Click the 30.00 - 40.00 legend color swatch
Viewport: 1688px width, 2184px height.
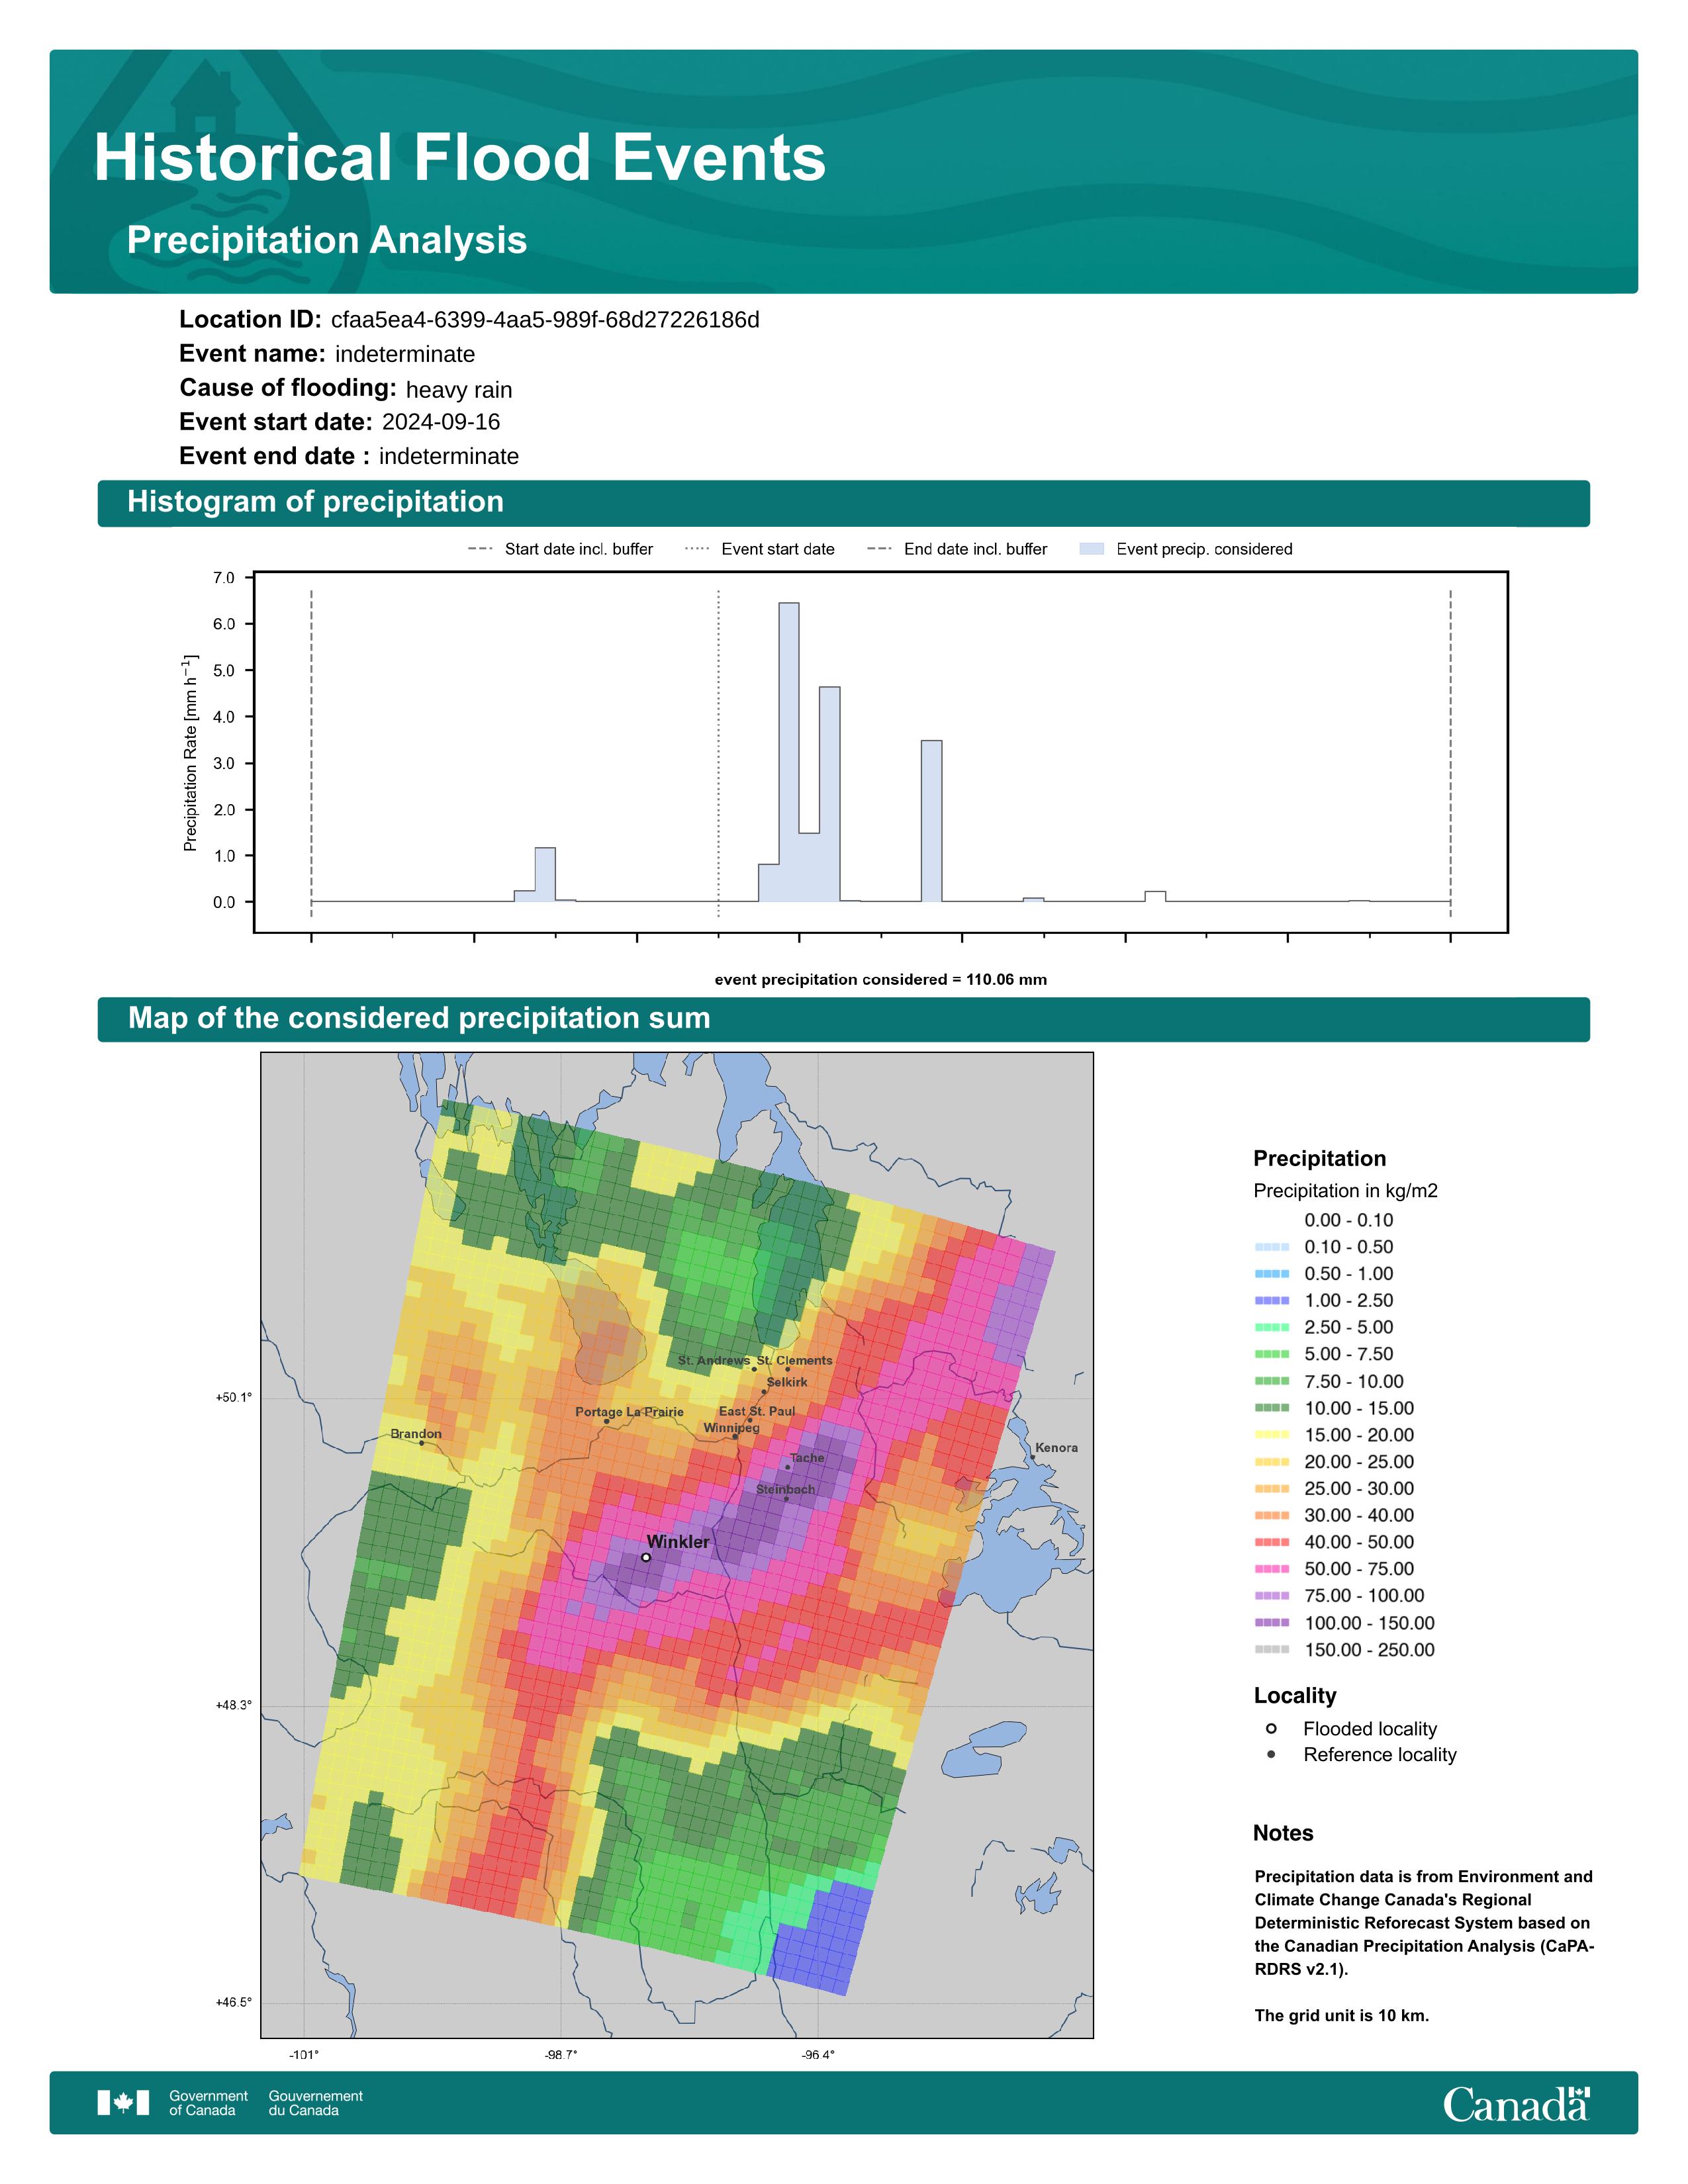pyautogui.click(x=1272, y=1516)
